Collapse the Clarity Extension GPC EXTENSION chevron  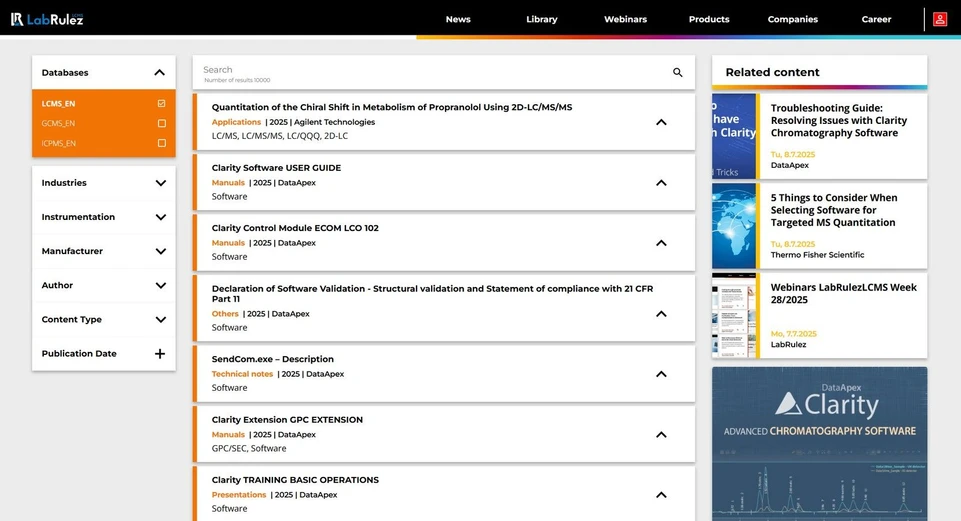(661, 435)
